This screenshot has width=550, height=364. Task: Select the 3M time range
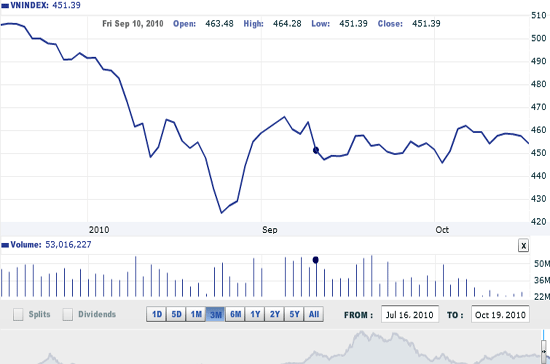tap(215, 314)
